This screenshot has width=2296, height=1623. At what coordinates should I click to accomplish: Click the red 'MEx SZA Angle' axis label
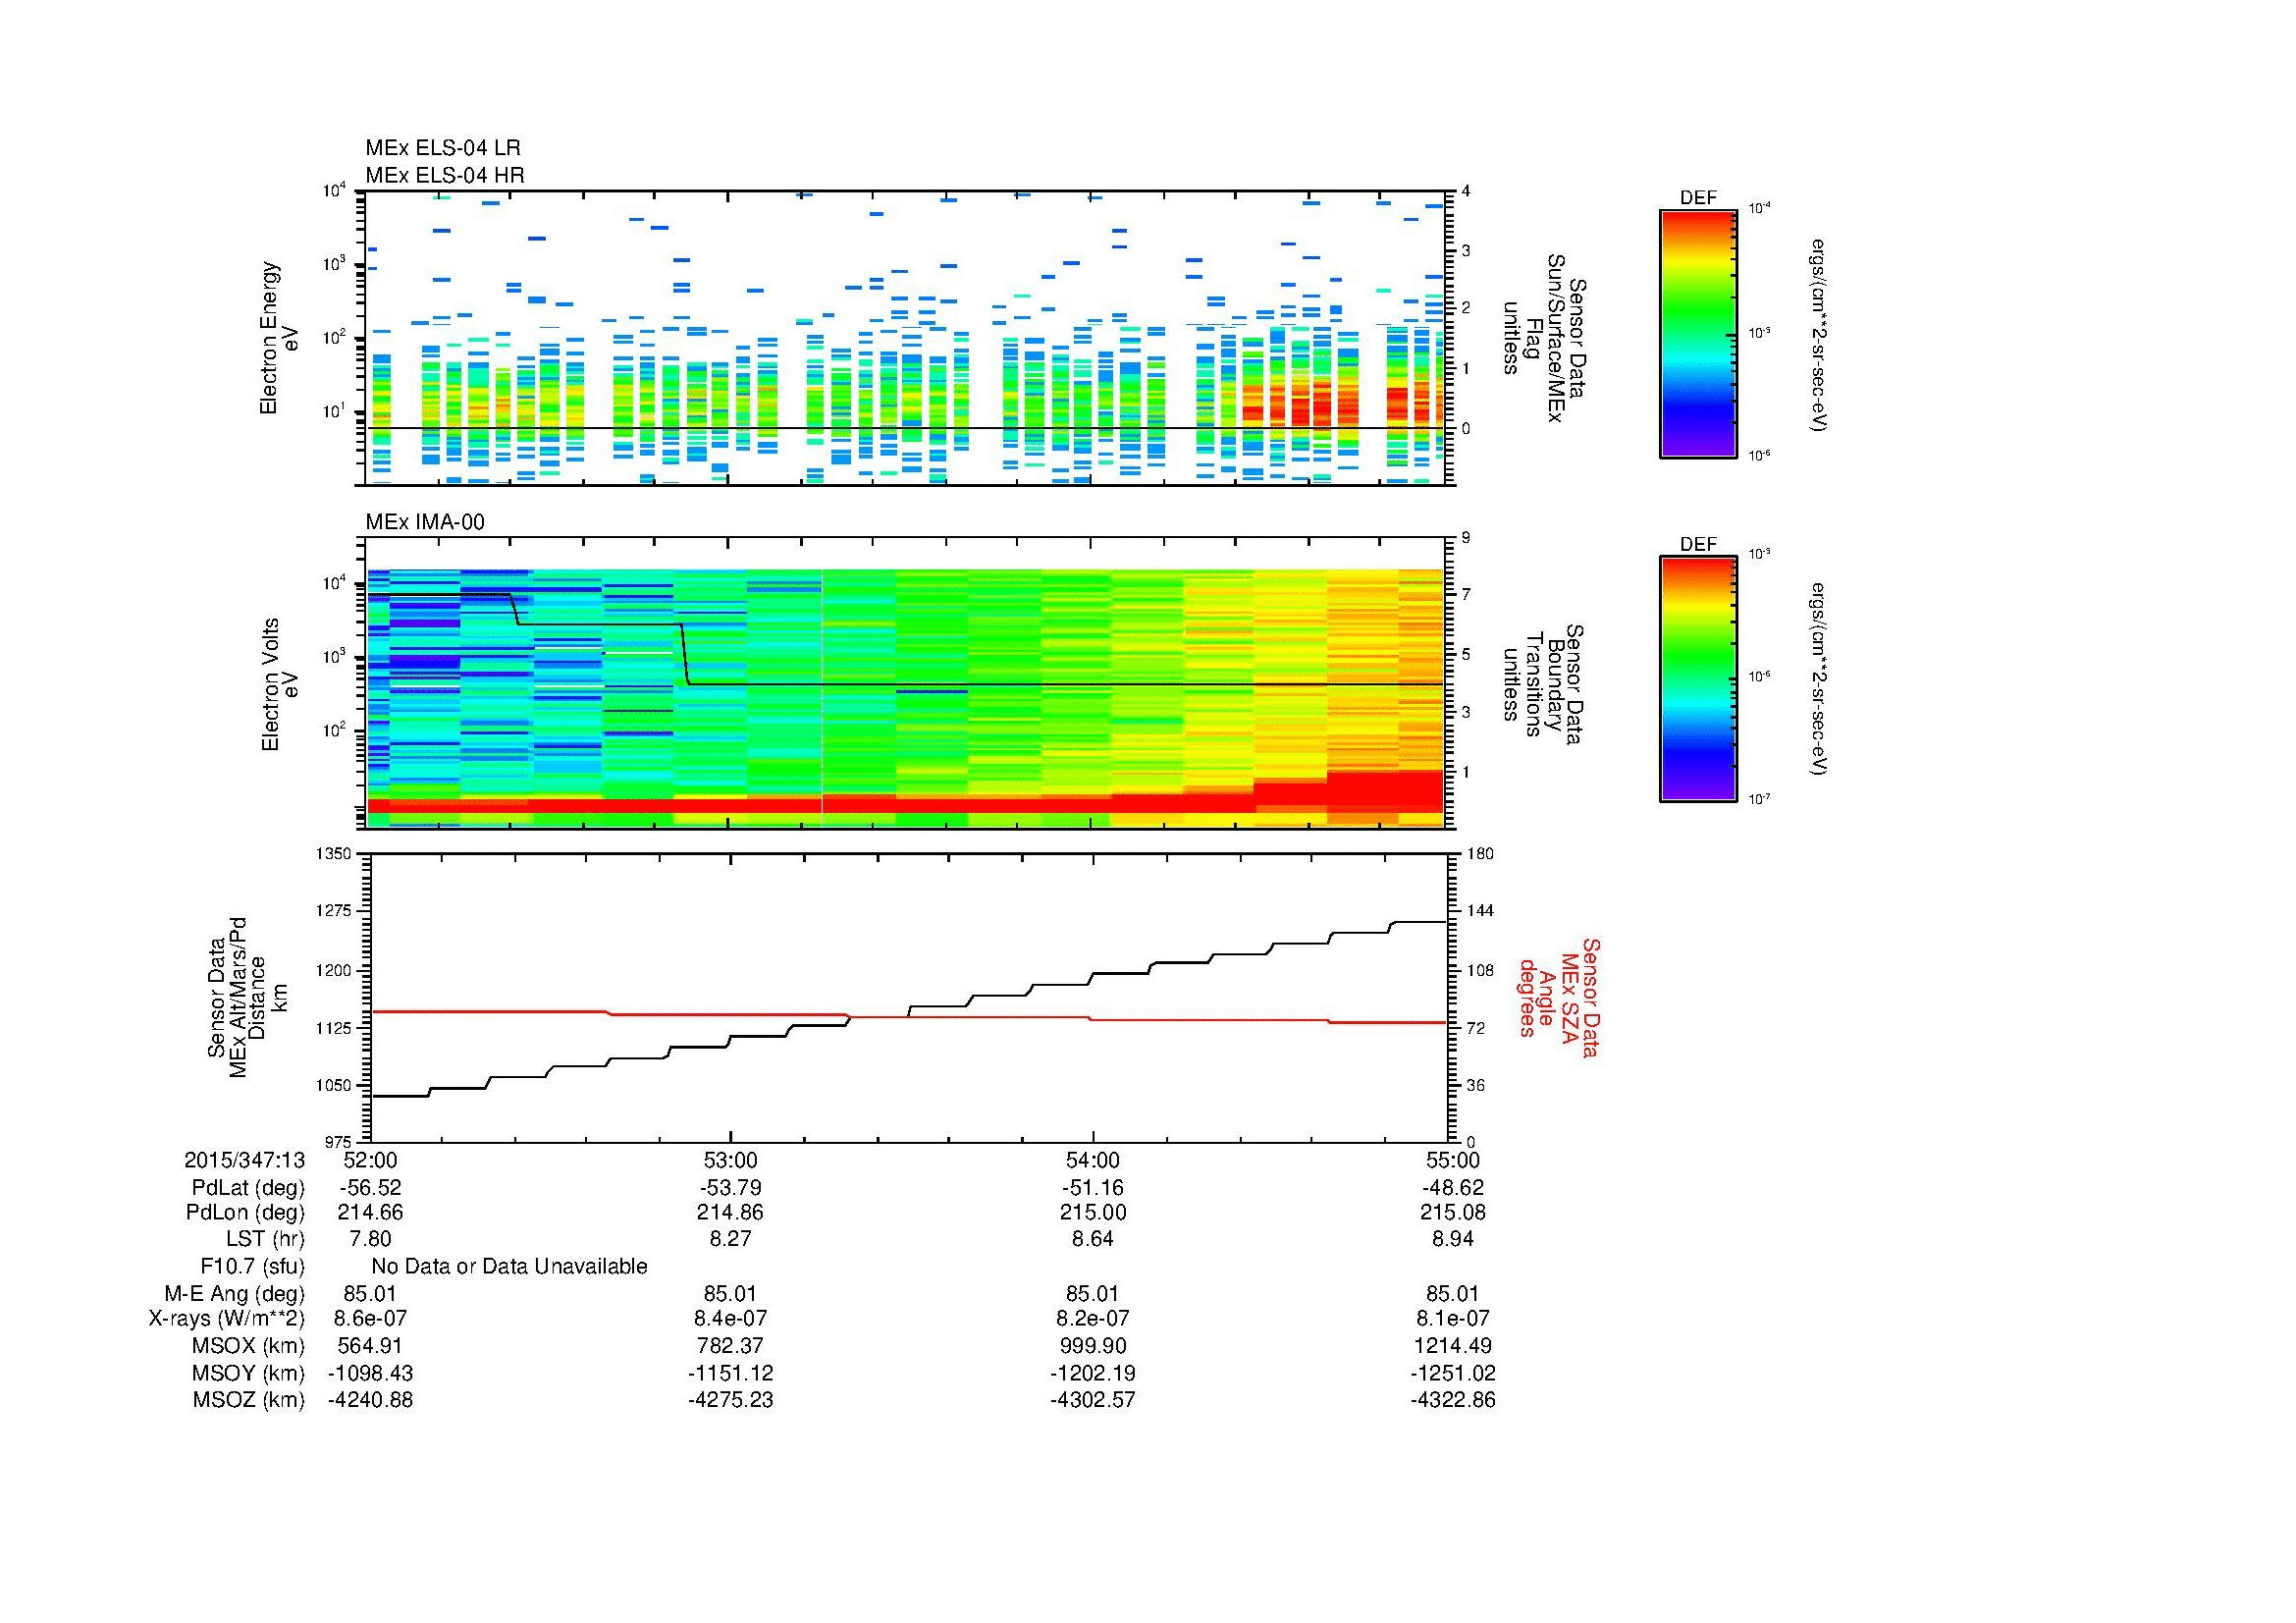(x=1559, y=997)
